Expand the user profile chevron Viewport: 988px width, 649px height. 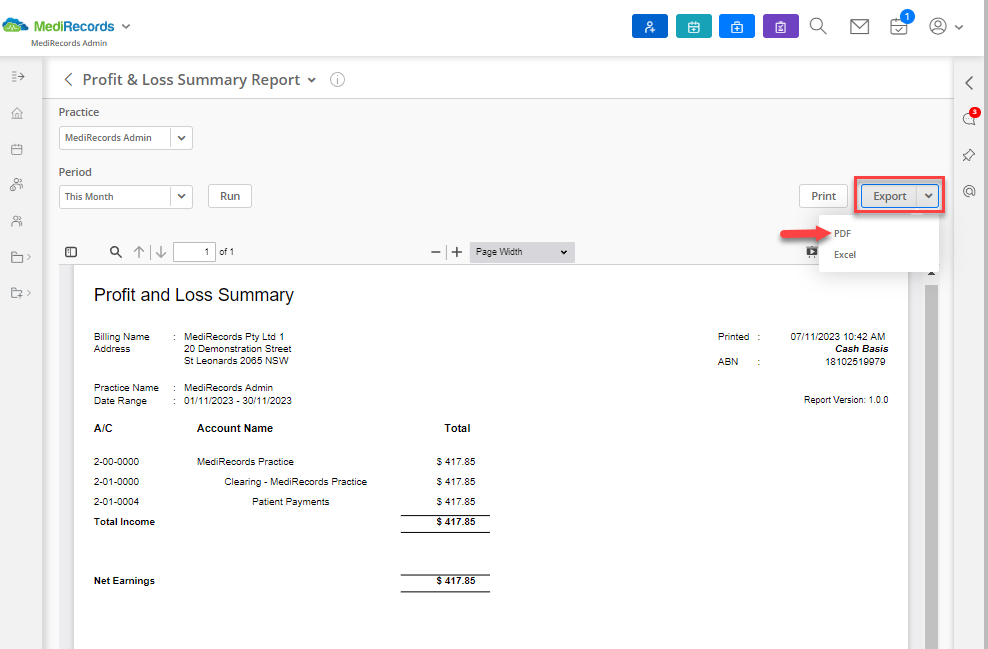959,27
